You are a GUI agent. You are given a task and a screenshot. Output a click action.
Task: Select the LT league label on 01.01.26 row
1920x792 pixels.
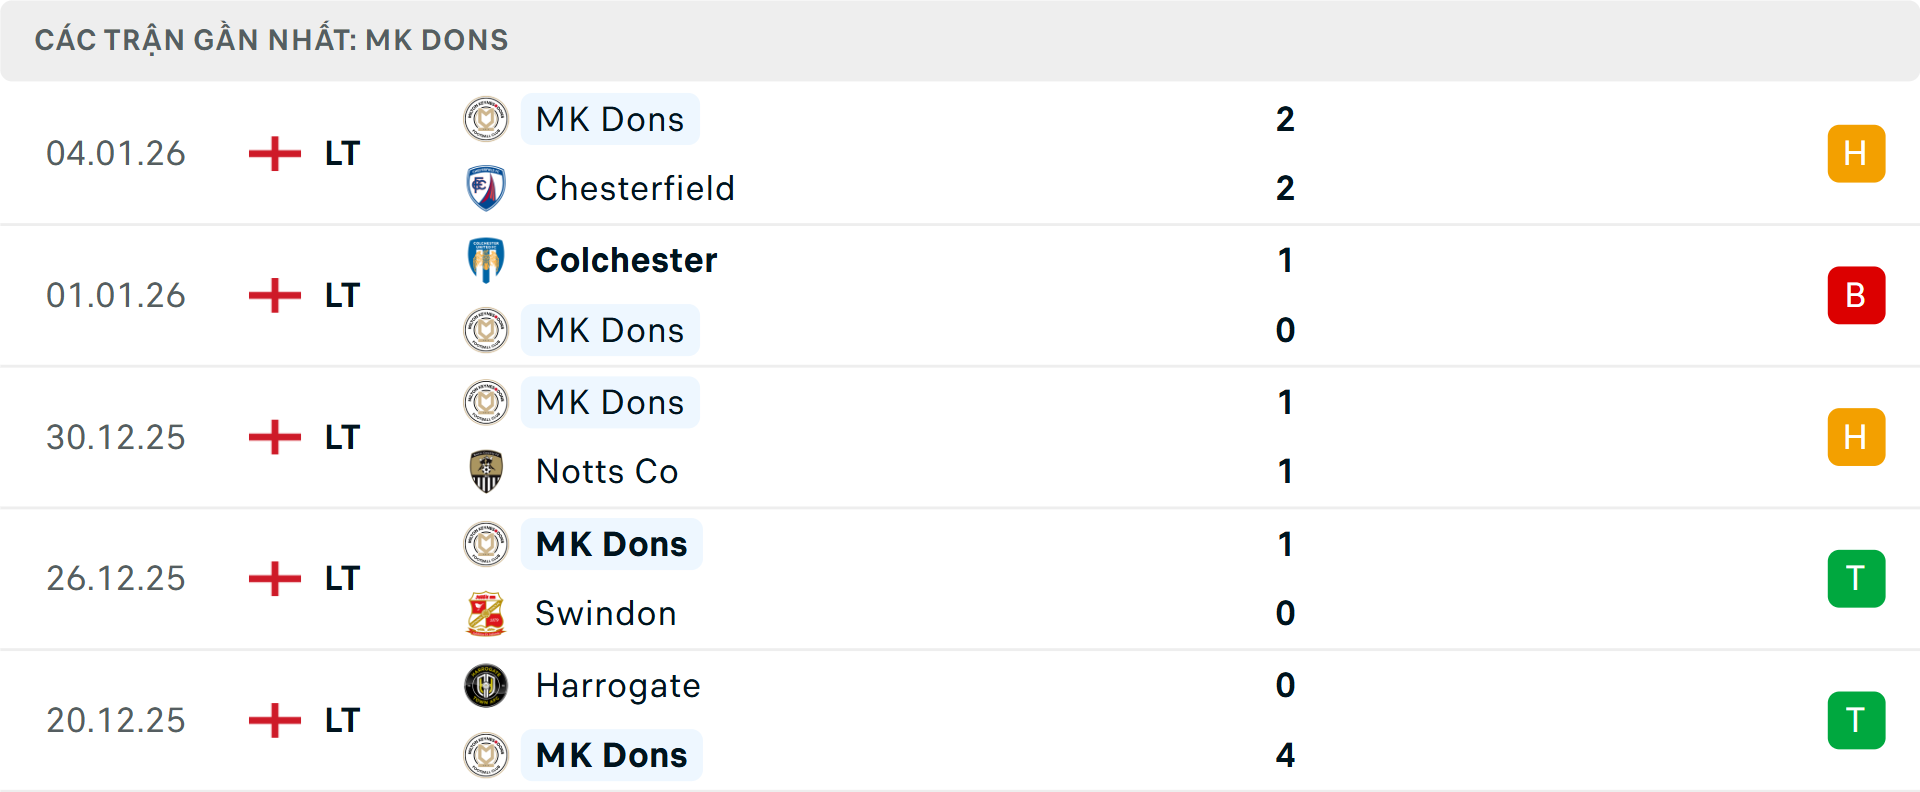point(343,295)
